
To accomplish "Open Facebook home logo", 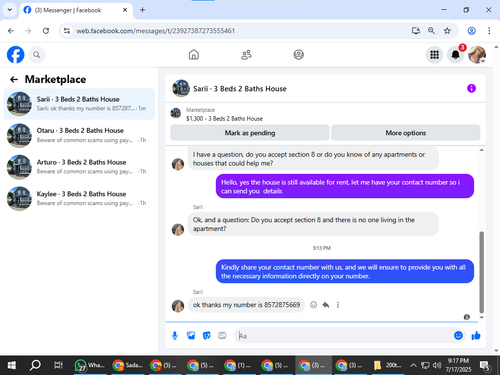I will [16, 55].
